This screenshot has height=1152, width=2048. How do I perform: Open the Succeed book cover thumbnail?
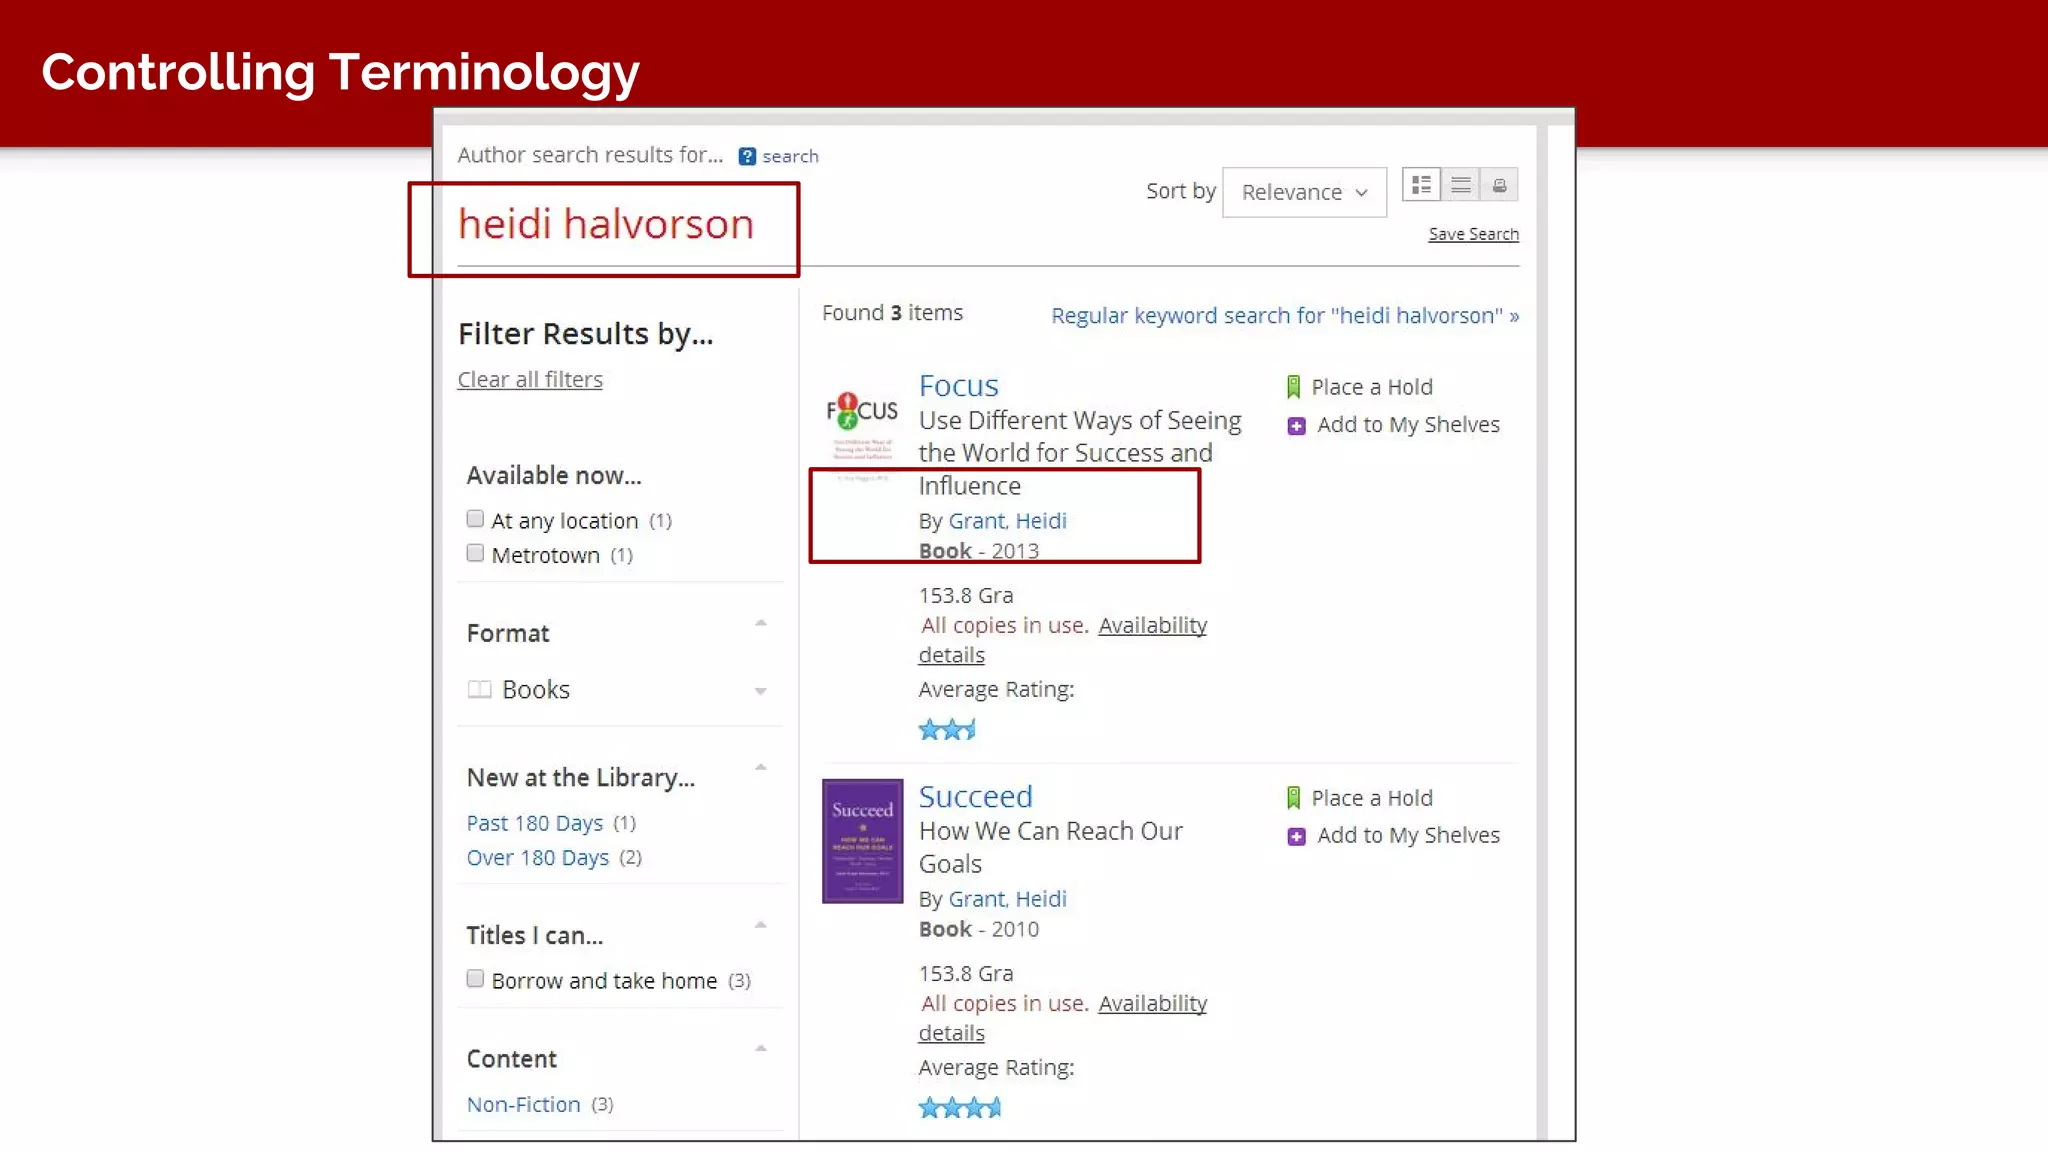pos(862,841)
